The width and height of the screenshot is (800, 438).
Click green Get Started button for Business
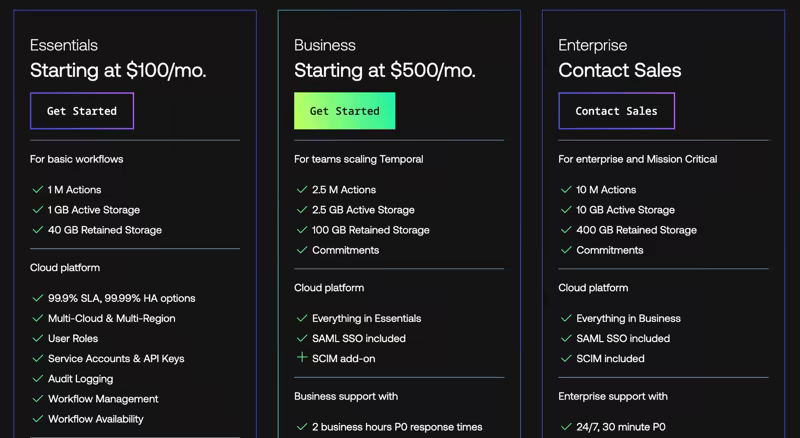[344, 111]
